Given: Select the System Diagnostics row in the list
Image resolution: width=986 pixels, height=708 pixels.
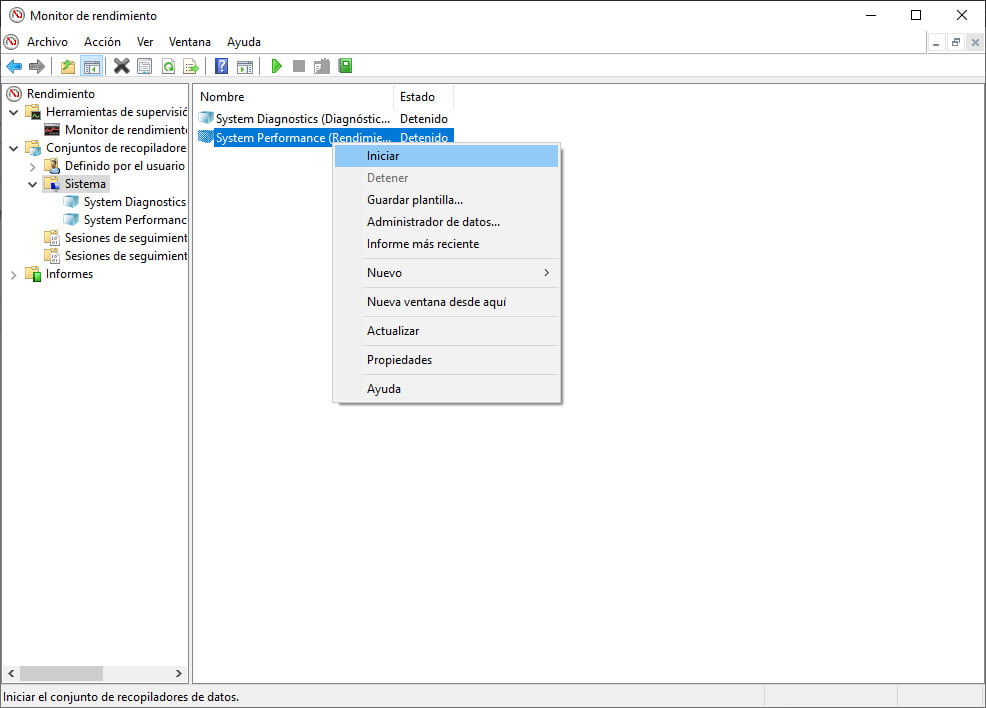Looking at the screenshot, I should tap(324, 119).
